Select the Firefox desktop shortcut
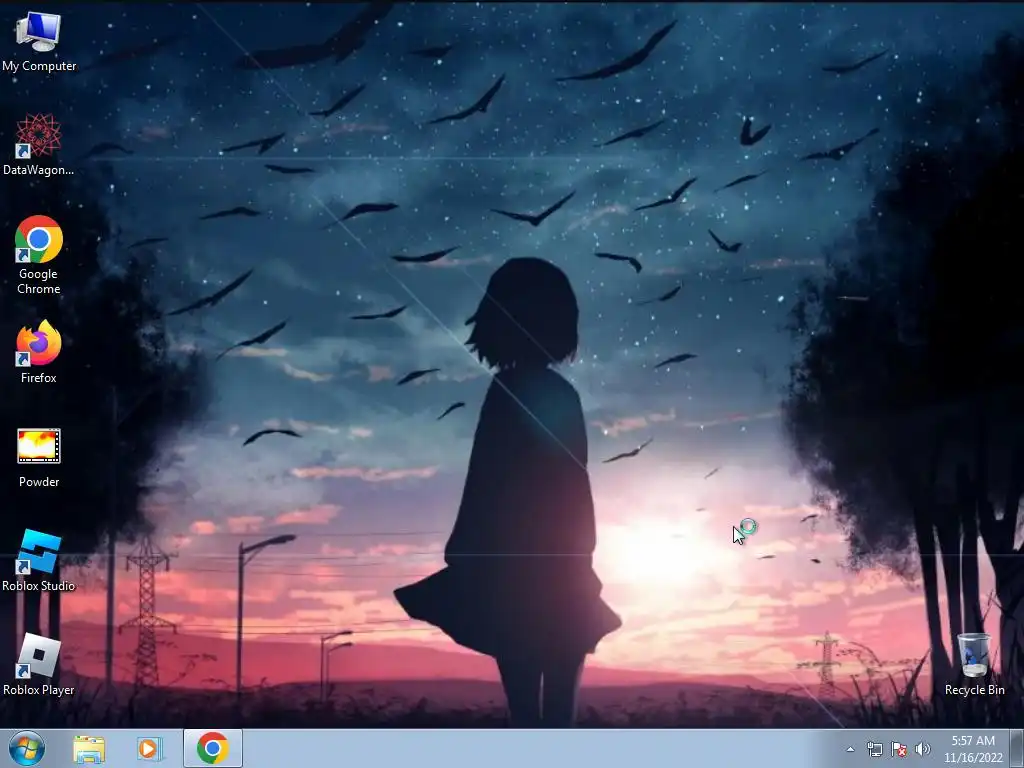The image size is (1024, 768). point(39,351)
